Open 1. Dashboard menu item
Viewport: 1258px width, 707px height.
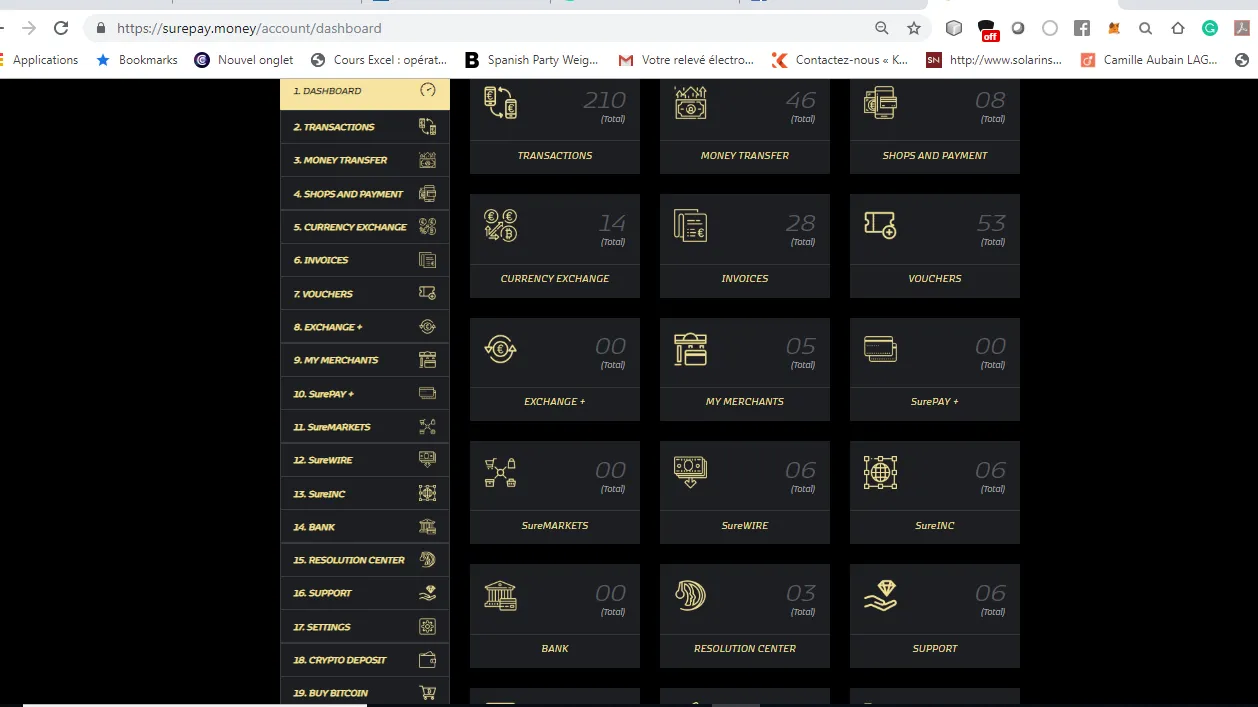365,91
